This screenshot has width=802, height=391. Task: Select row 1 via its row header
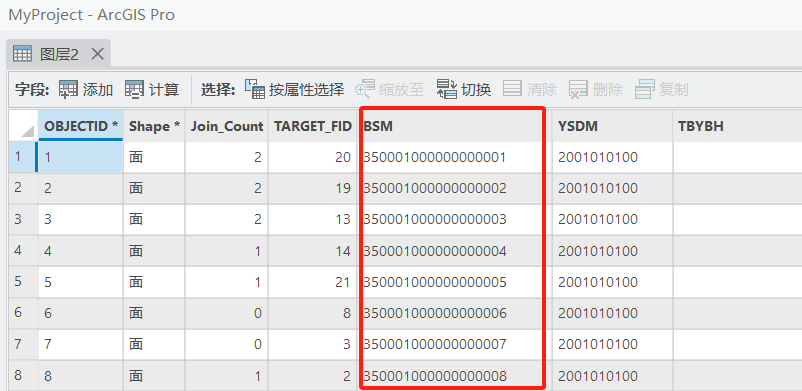[24, 157]
